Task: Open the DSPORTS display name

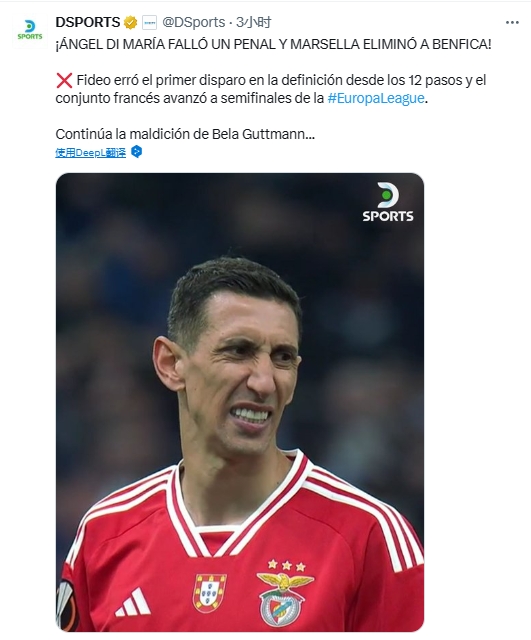Action: (x=88, y=22)
